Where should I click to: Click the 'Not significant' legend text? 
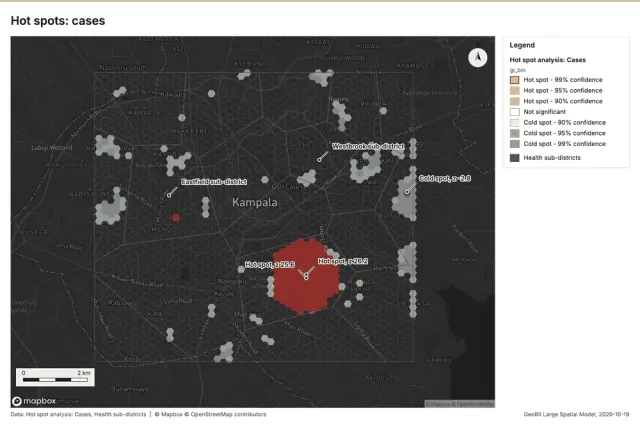544,111
